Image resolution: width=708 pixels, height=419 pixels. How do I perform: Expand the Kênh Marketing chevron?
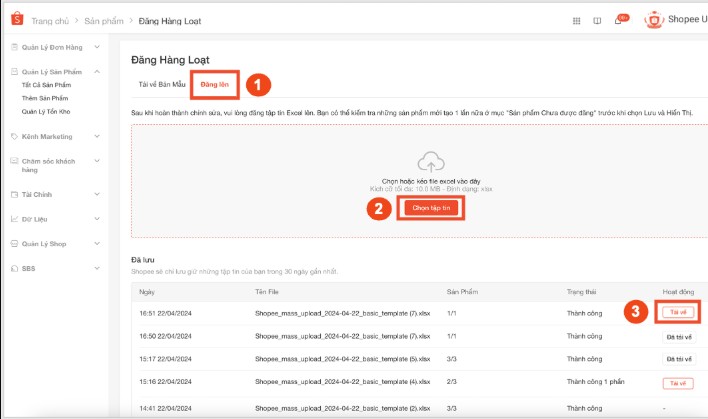pos(97,136)
